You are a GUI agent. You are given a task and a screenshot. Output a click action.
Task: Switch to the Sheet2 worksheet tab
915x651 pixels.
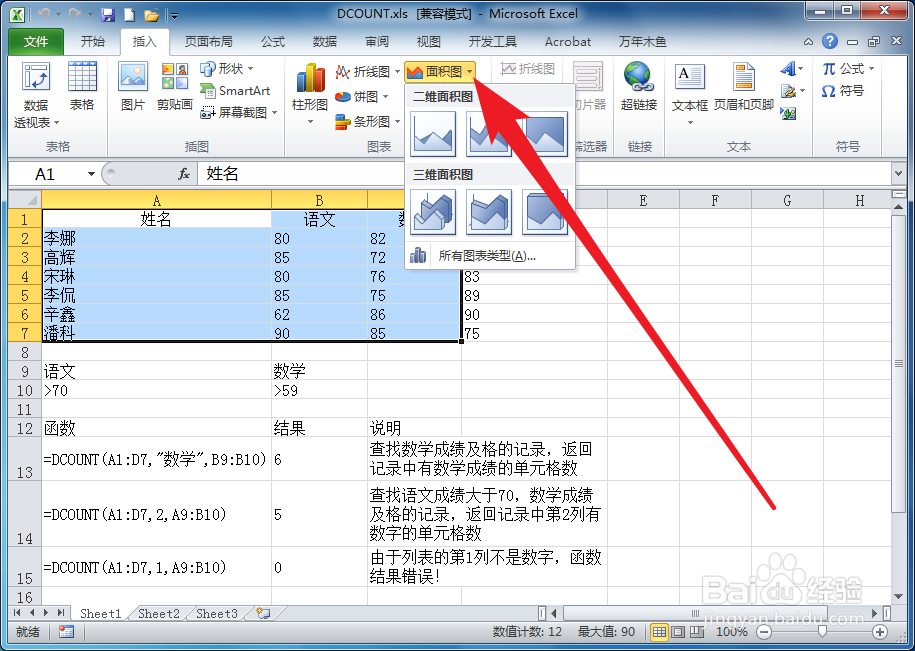(x=157, y=614)
